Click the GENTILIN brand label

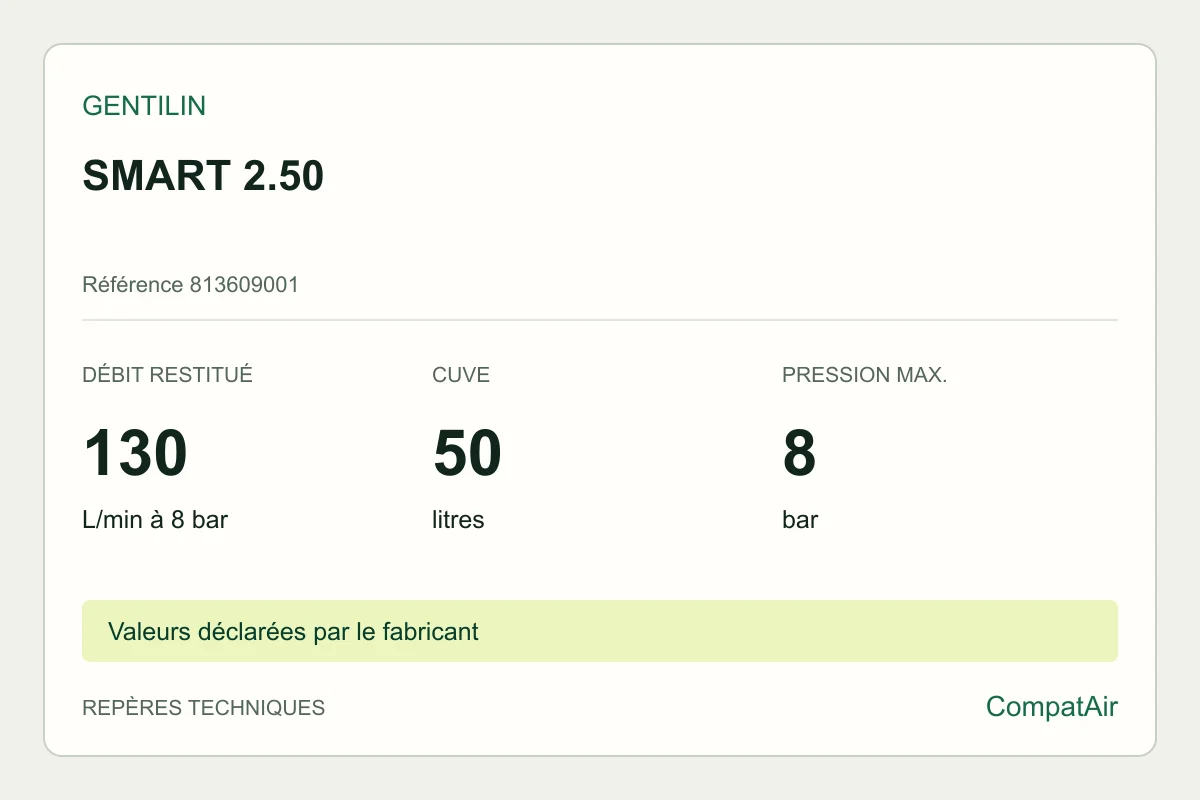144,106
